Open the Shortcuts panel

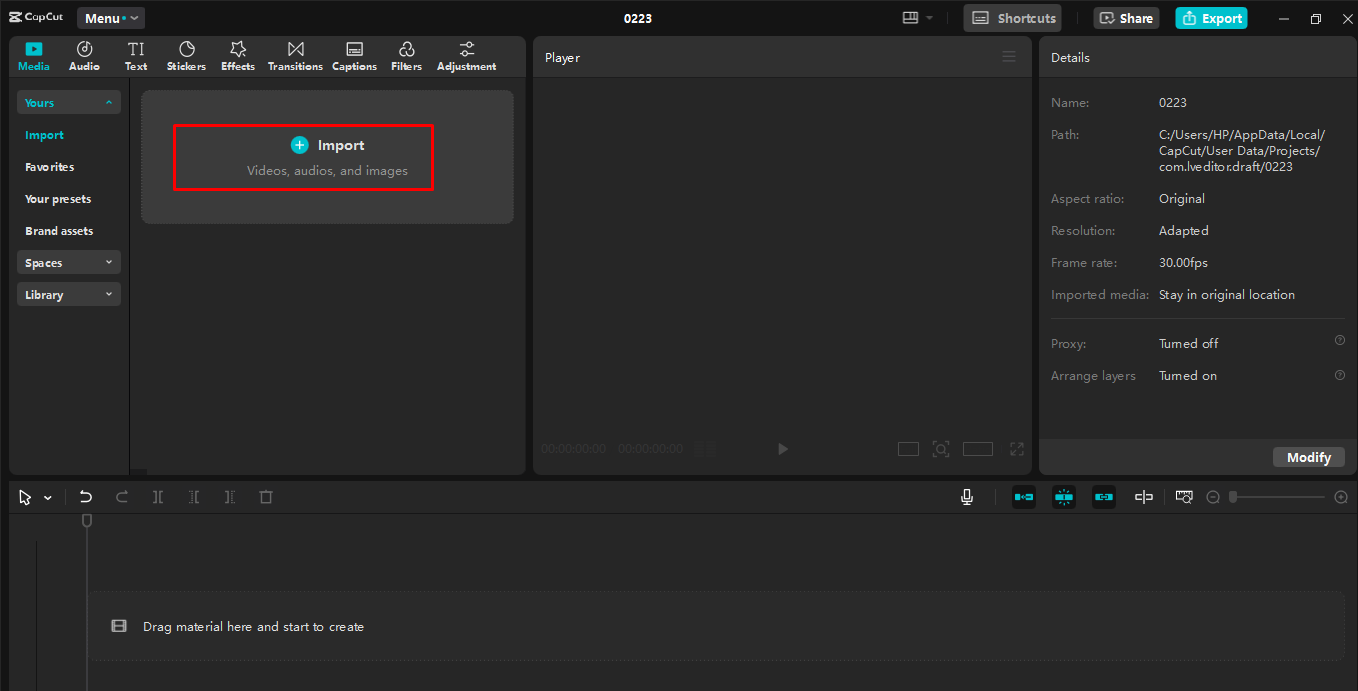(x=1013, y=18)
